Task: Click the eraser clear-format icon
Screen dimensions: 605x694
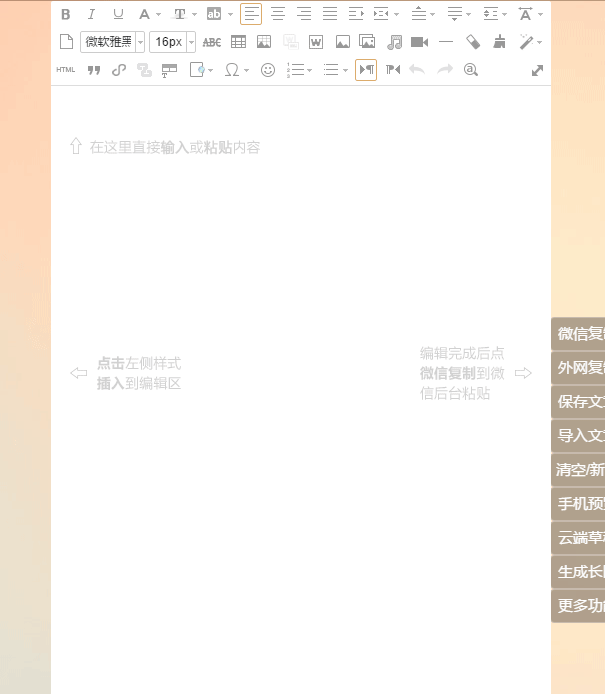Action: [473, 42]
